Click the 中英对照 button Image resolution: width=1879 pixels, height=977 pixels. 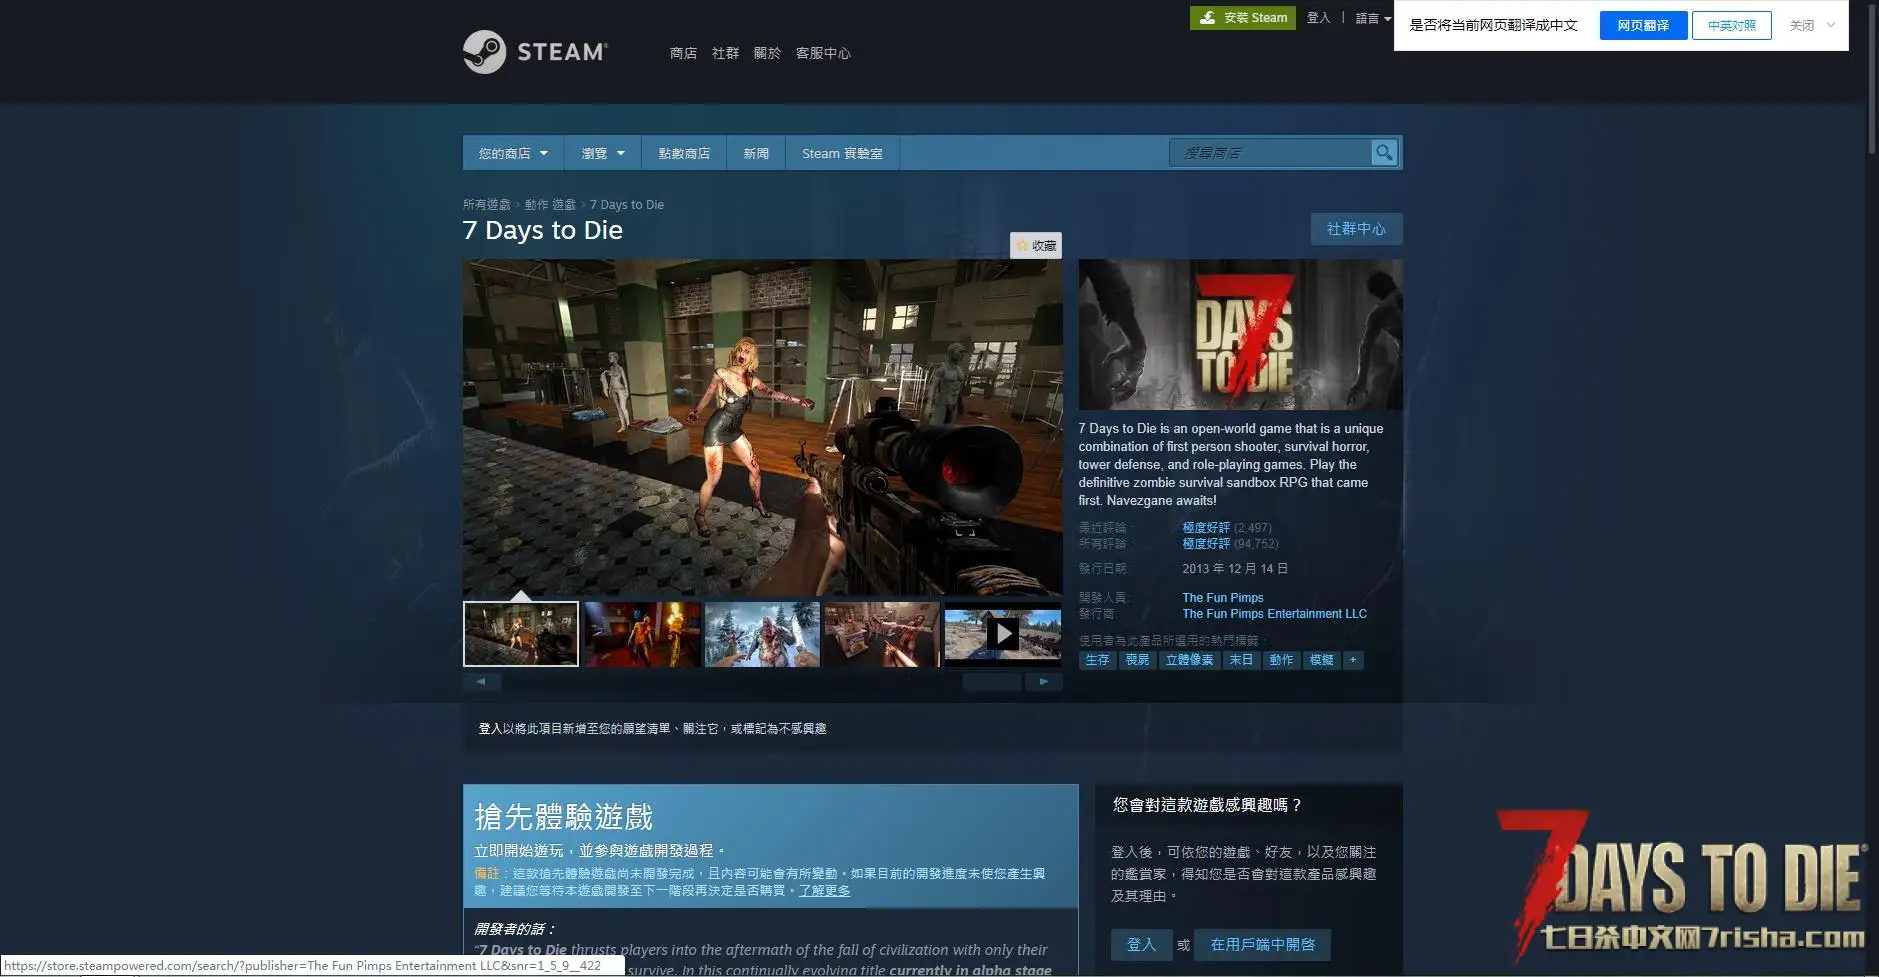point(1731,25)
